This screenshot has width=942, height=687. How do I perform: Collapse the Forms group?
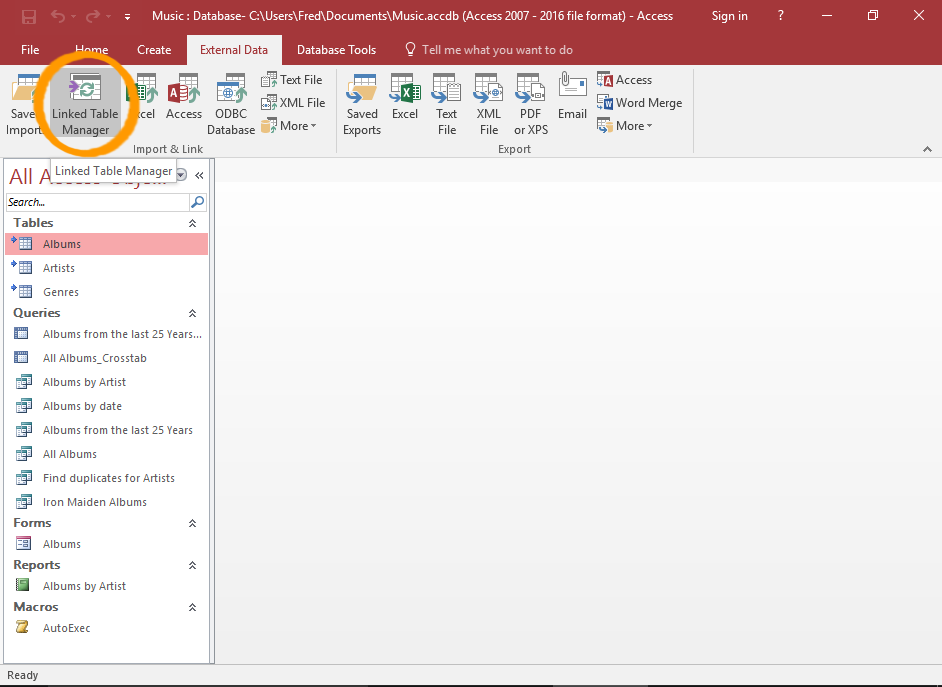(x=192, y=524)
